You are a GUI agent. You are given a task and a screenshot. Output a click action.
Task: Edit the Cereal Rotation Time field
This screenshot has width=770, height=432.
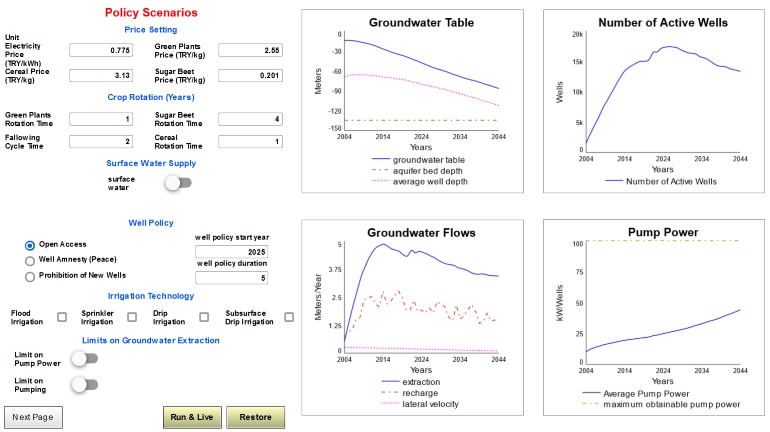[x=250, y=141]
